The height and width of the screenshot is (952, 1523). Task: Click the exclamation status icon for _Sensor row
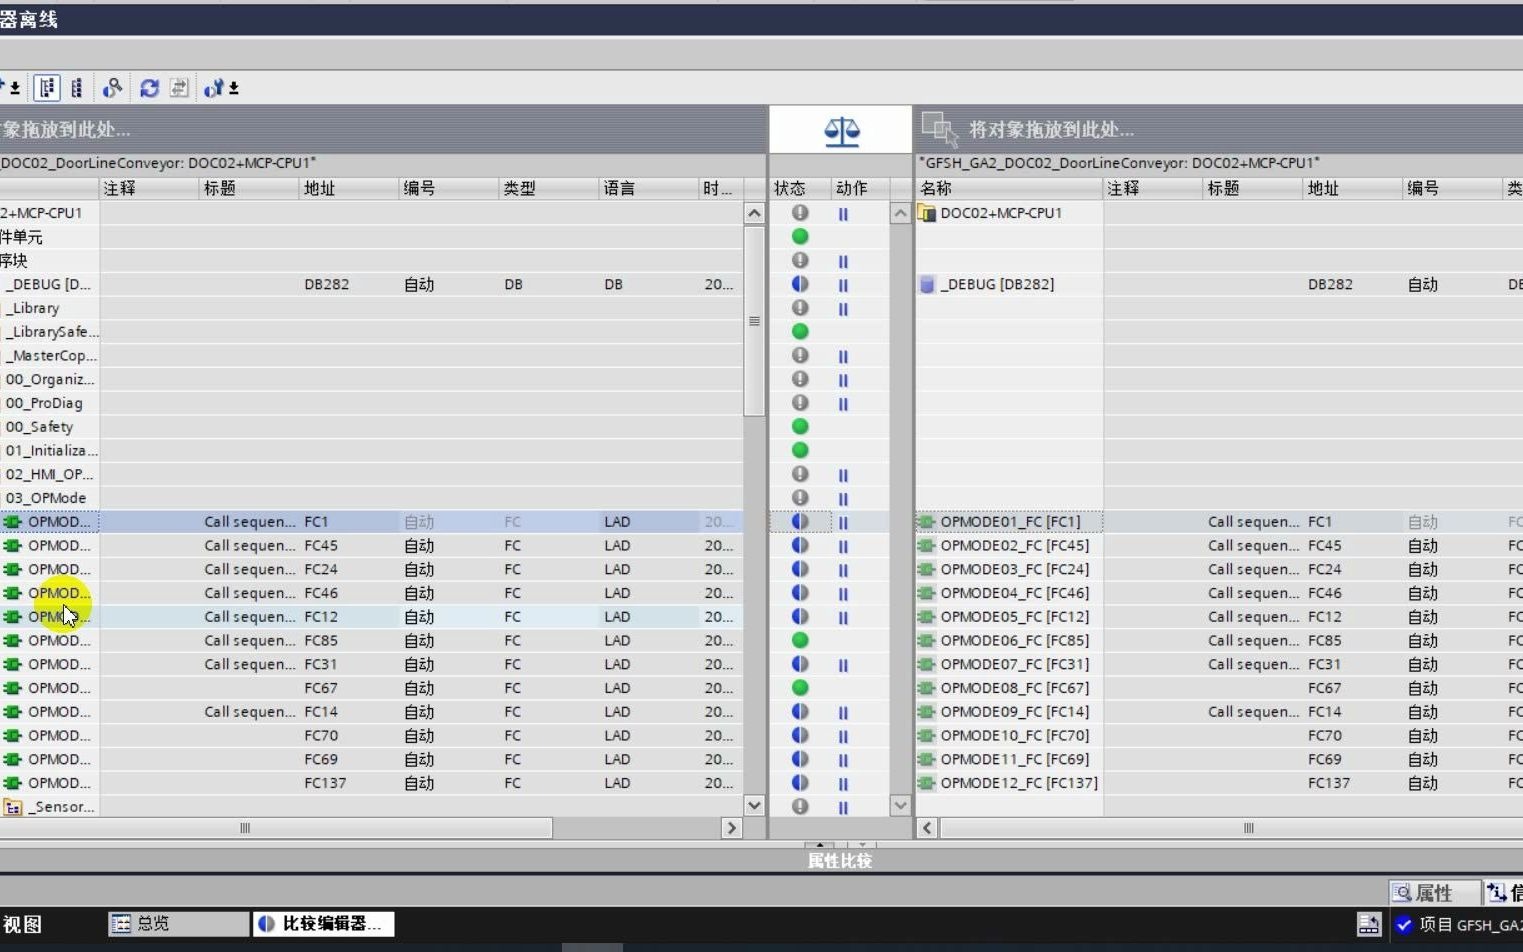click(x=800, y=806)
